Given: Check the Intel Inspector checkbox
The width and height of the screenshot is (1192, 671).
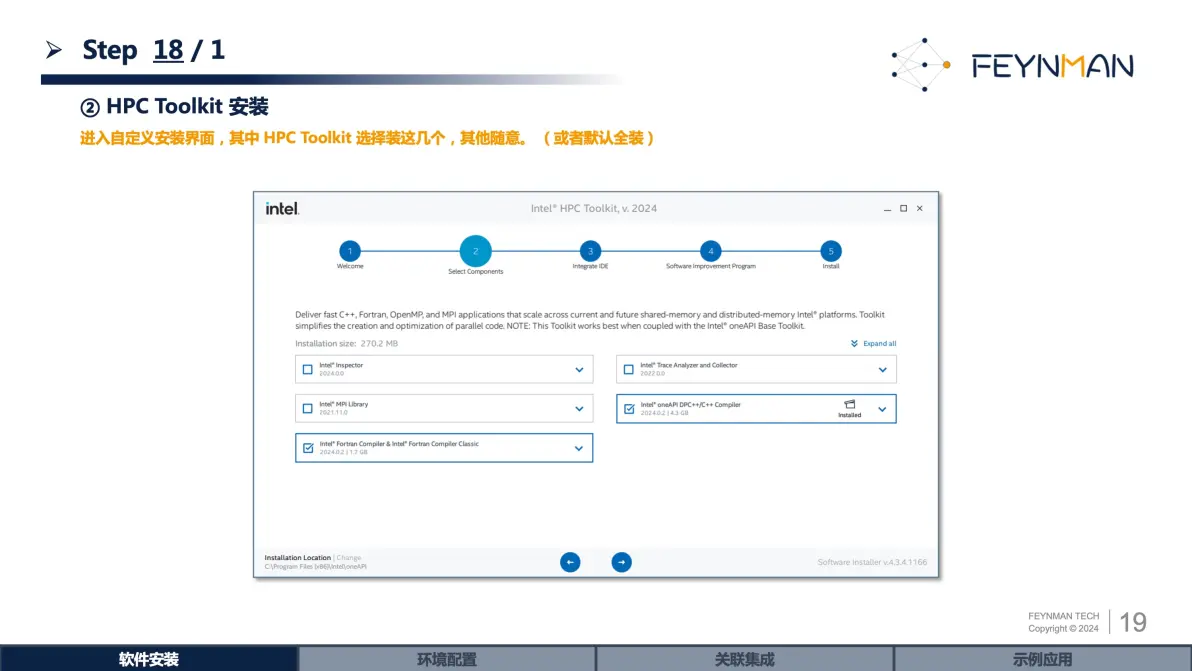Looking at the screenshot, I should [x=308, y=369].
